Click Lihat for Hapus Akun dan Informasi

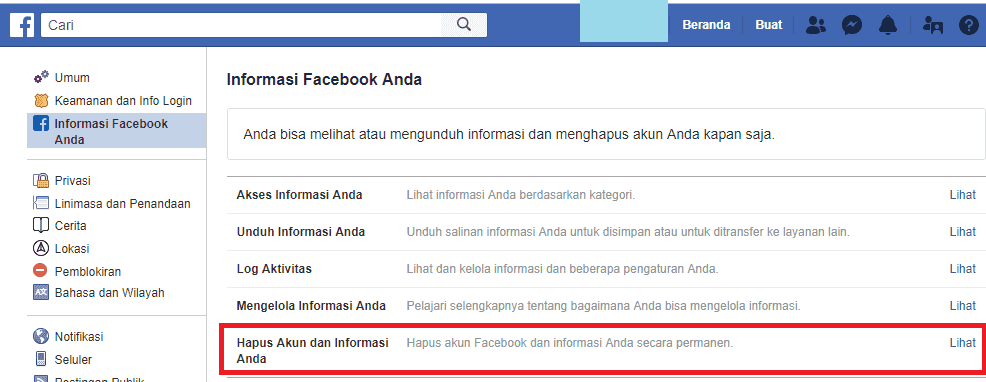pos(962,343)
